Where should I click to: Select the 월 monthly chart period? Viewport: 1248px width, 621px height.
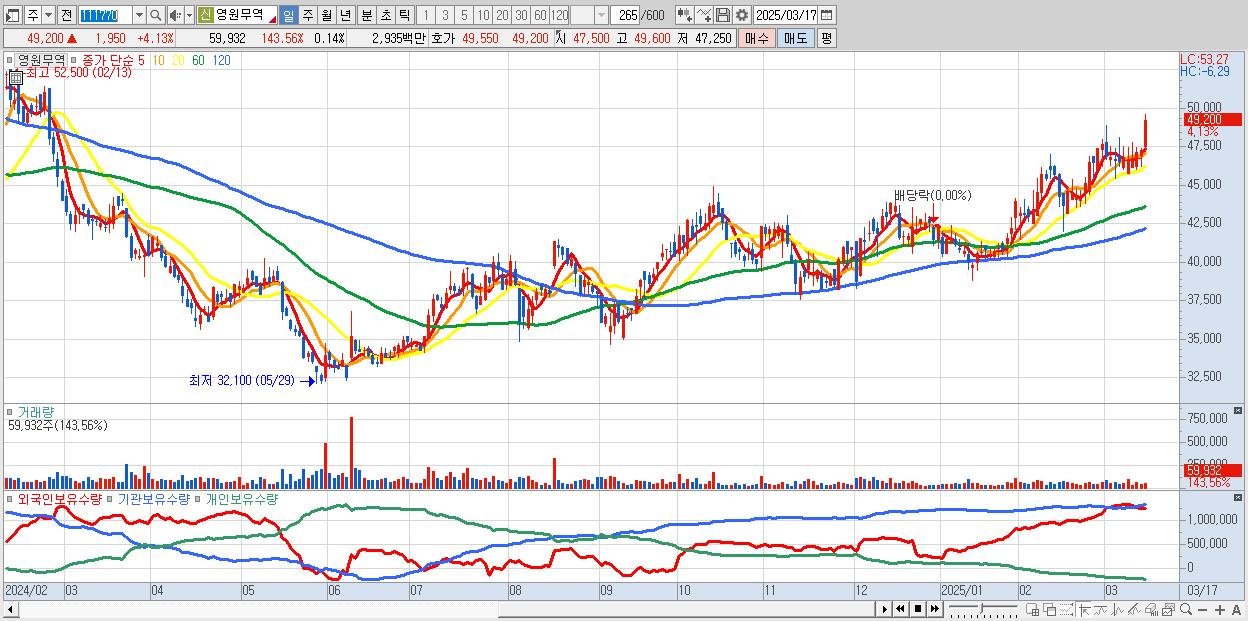(x=326, y=16)
